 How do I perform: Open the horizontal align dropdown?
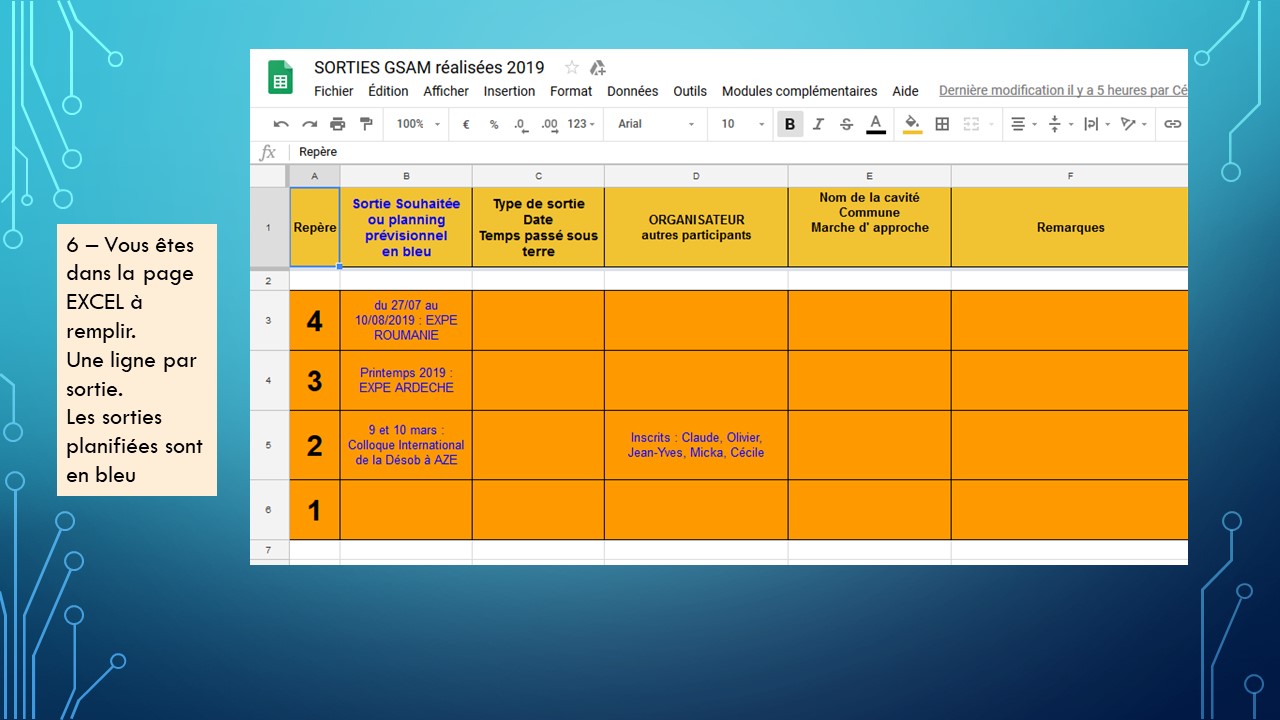(x=1023, y=124)
